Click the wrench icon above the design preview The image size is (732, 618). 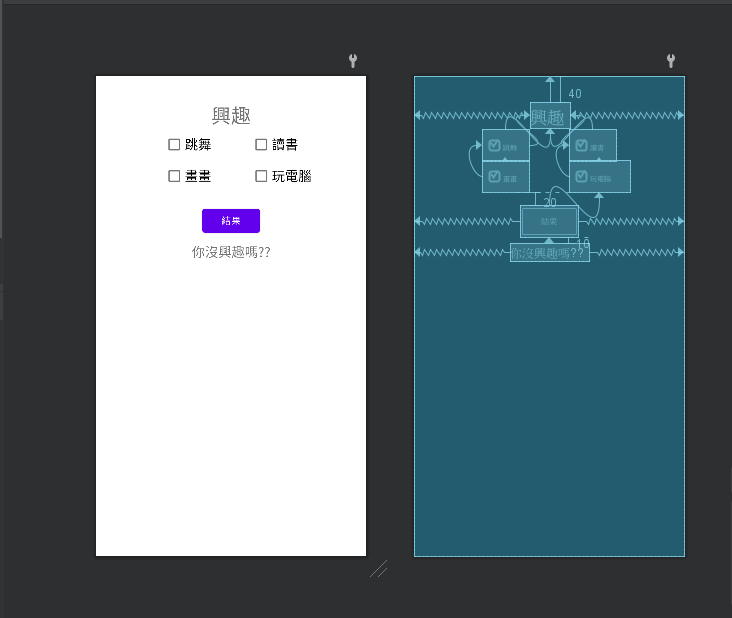[x=353, y=61]
